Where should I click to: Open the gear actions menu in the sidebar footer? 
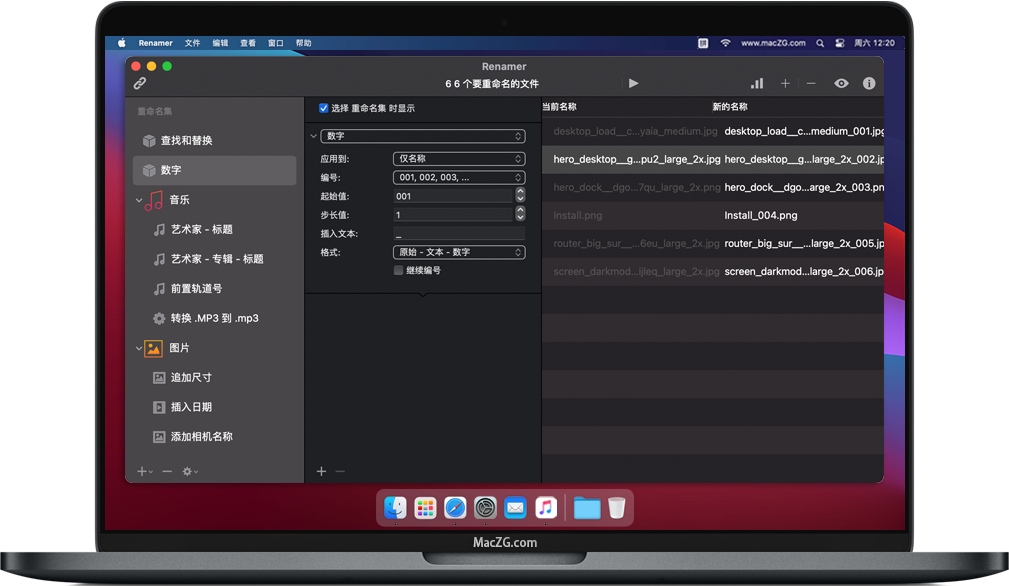189,471
